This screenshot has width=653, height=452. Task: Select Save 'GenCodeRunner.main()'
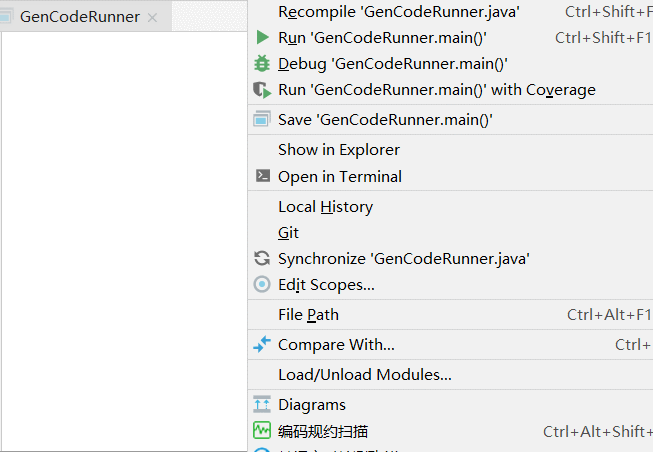451,120
